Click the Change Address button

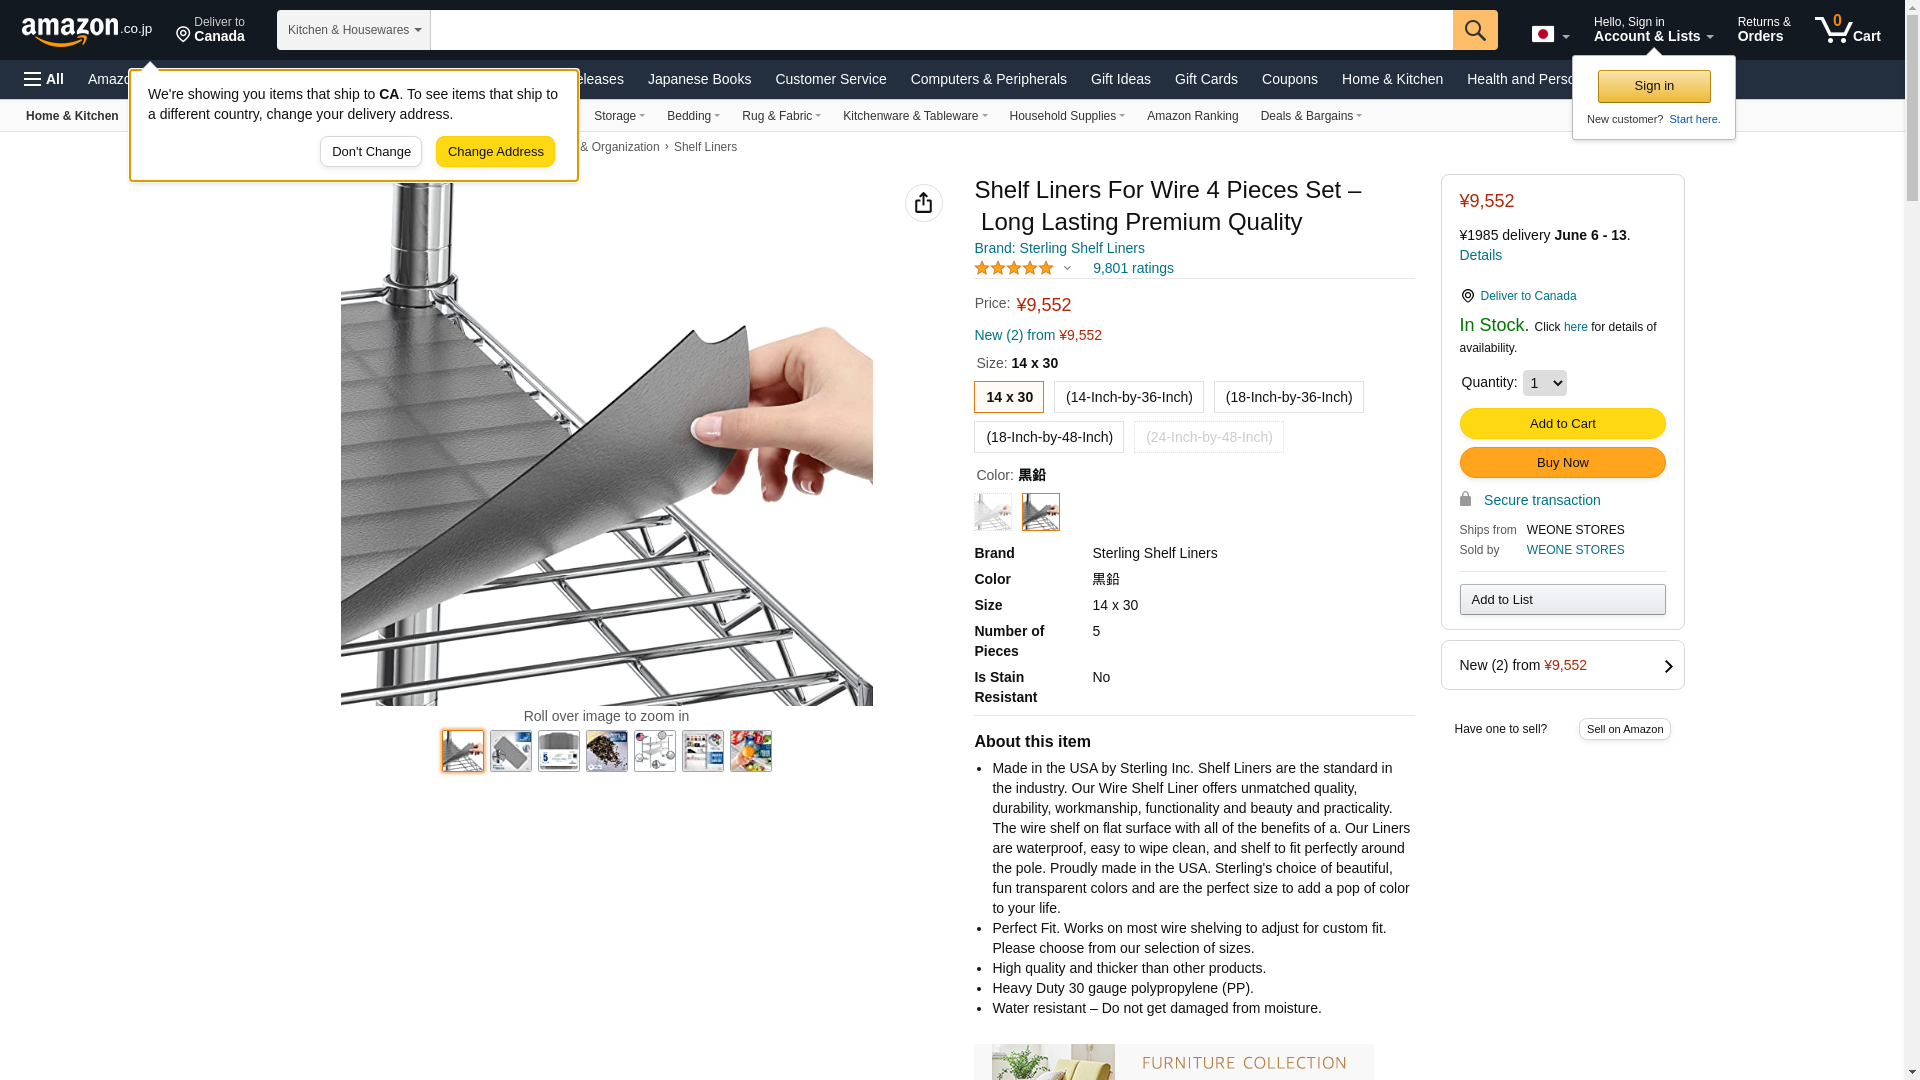[495, 152]
